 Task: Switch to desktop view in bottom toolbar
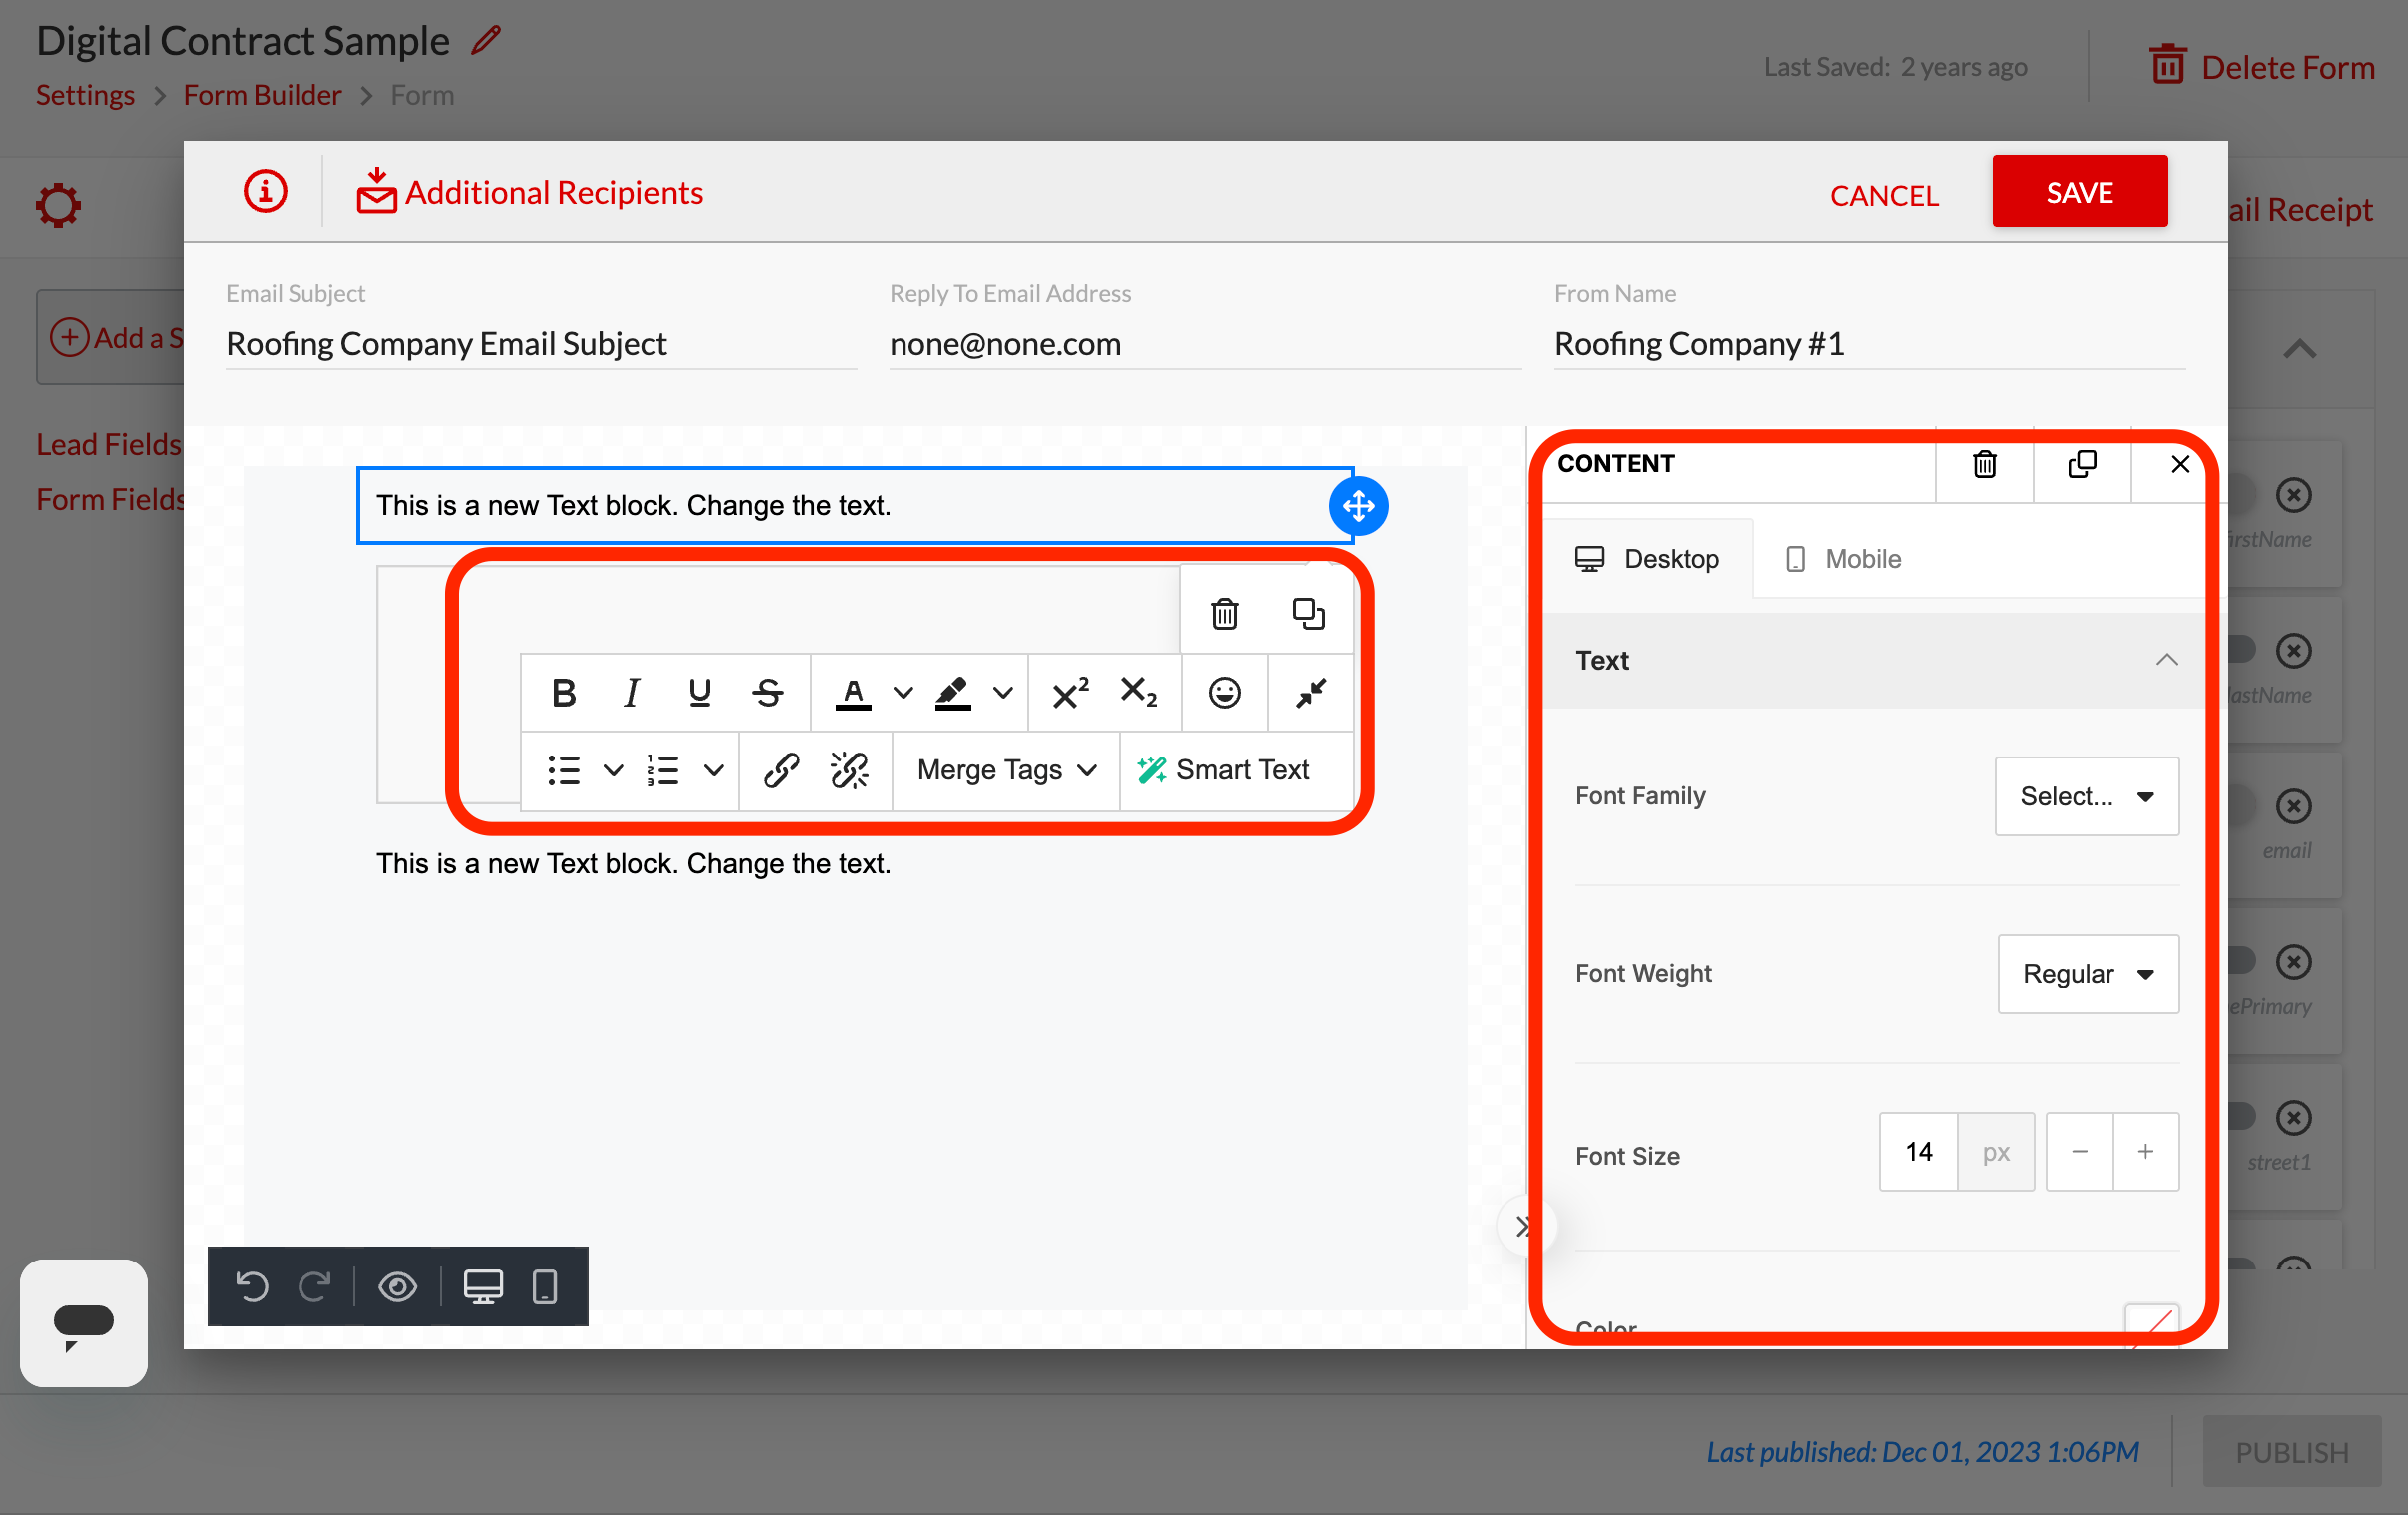483,1286
